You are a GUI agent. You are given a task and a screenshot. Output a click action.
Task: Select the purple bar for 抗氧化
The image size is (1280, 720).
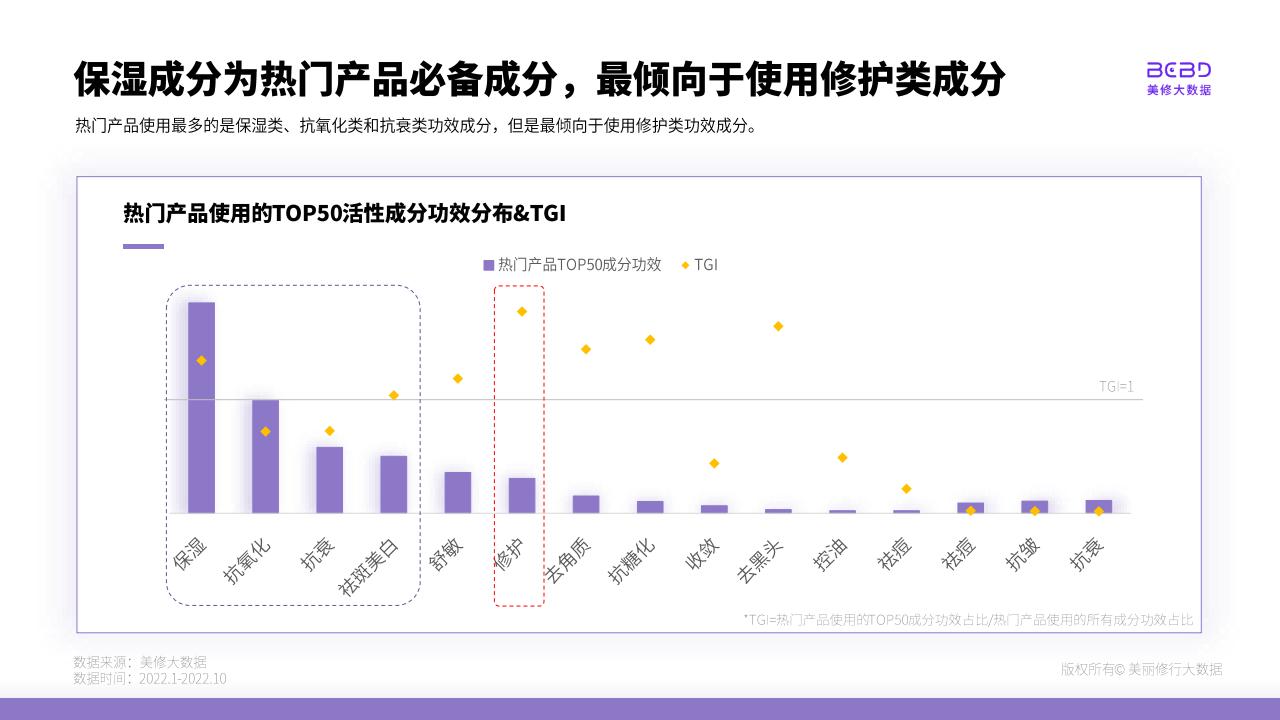265,456
